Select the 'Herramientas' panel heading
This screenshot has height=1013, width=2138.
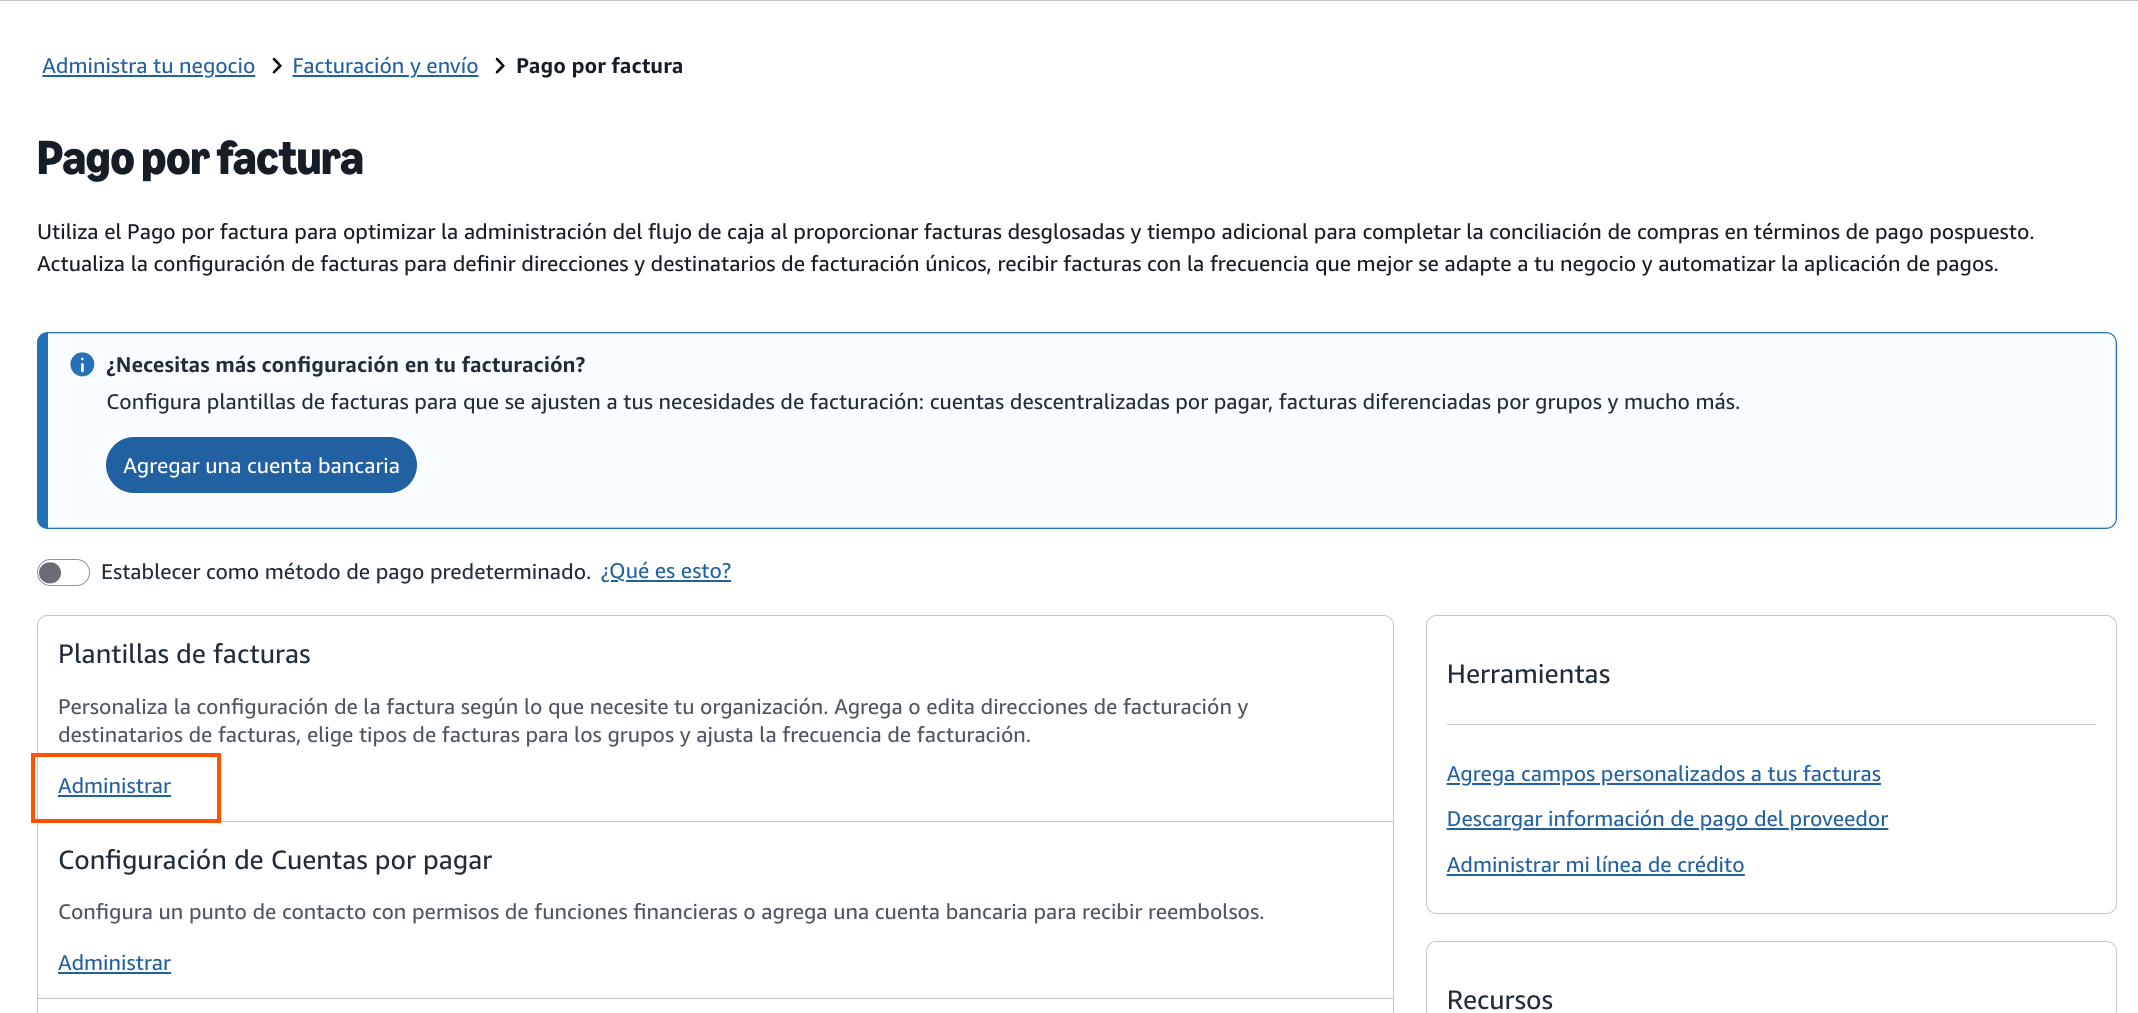[1528, 674]
